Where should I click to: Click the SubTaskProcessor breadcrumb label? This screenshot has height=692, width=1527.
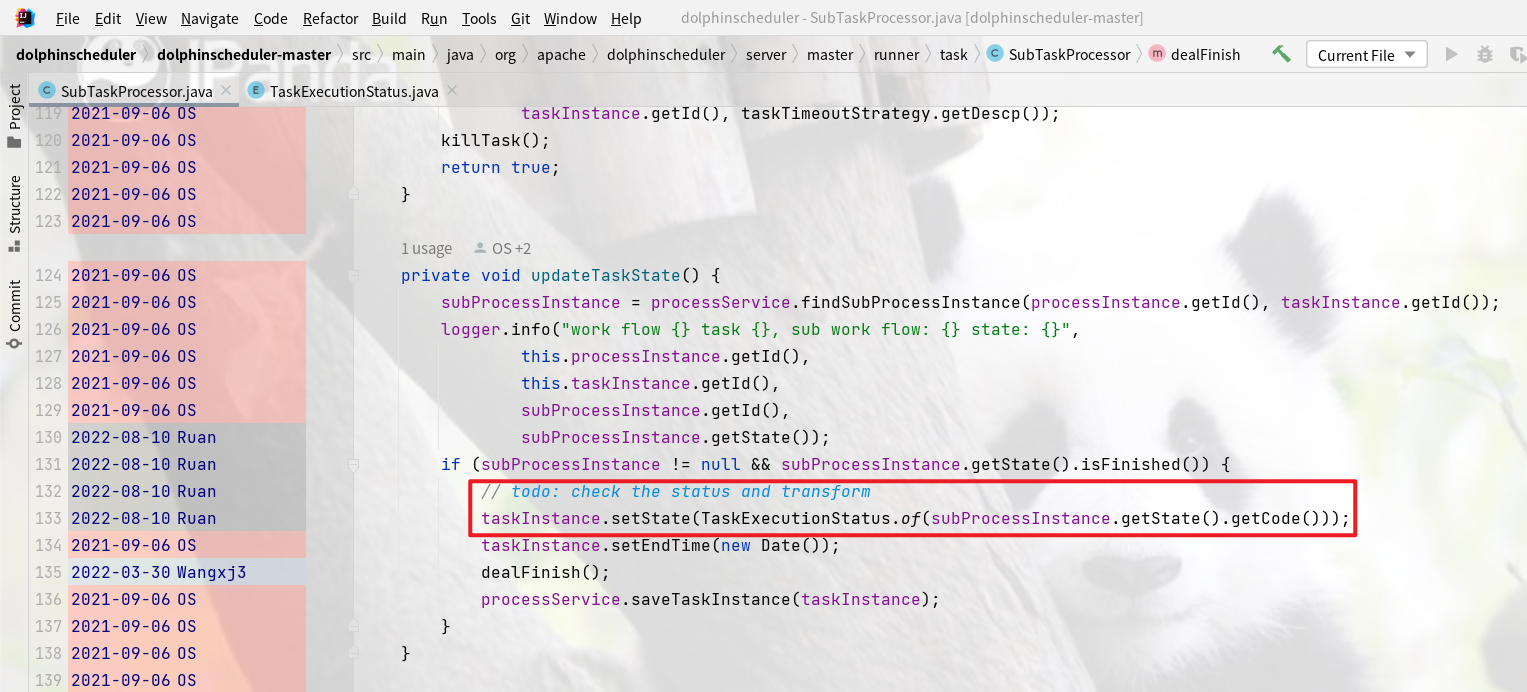click(1069, 54)
